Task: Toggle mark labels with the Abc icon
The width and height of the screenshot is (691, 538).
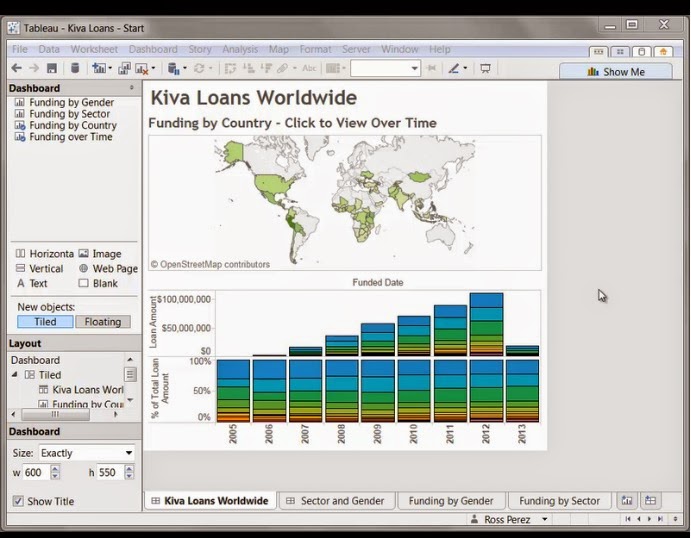Action: 309,68
